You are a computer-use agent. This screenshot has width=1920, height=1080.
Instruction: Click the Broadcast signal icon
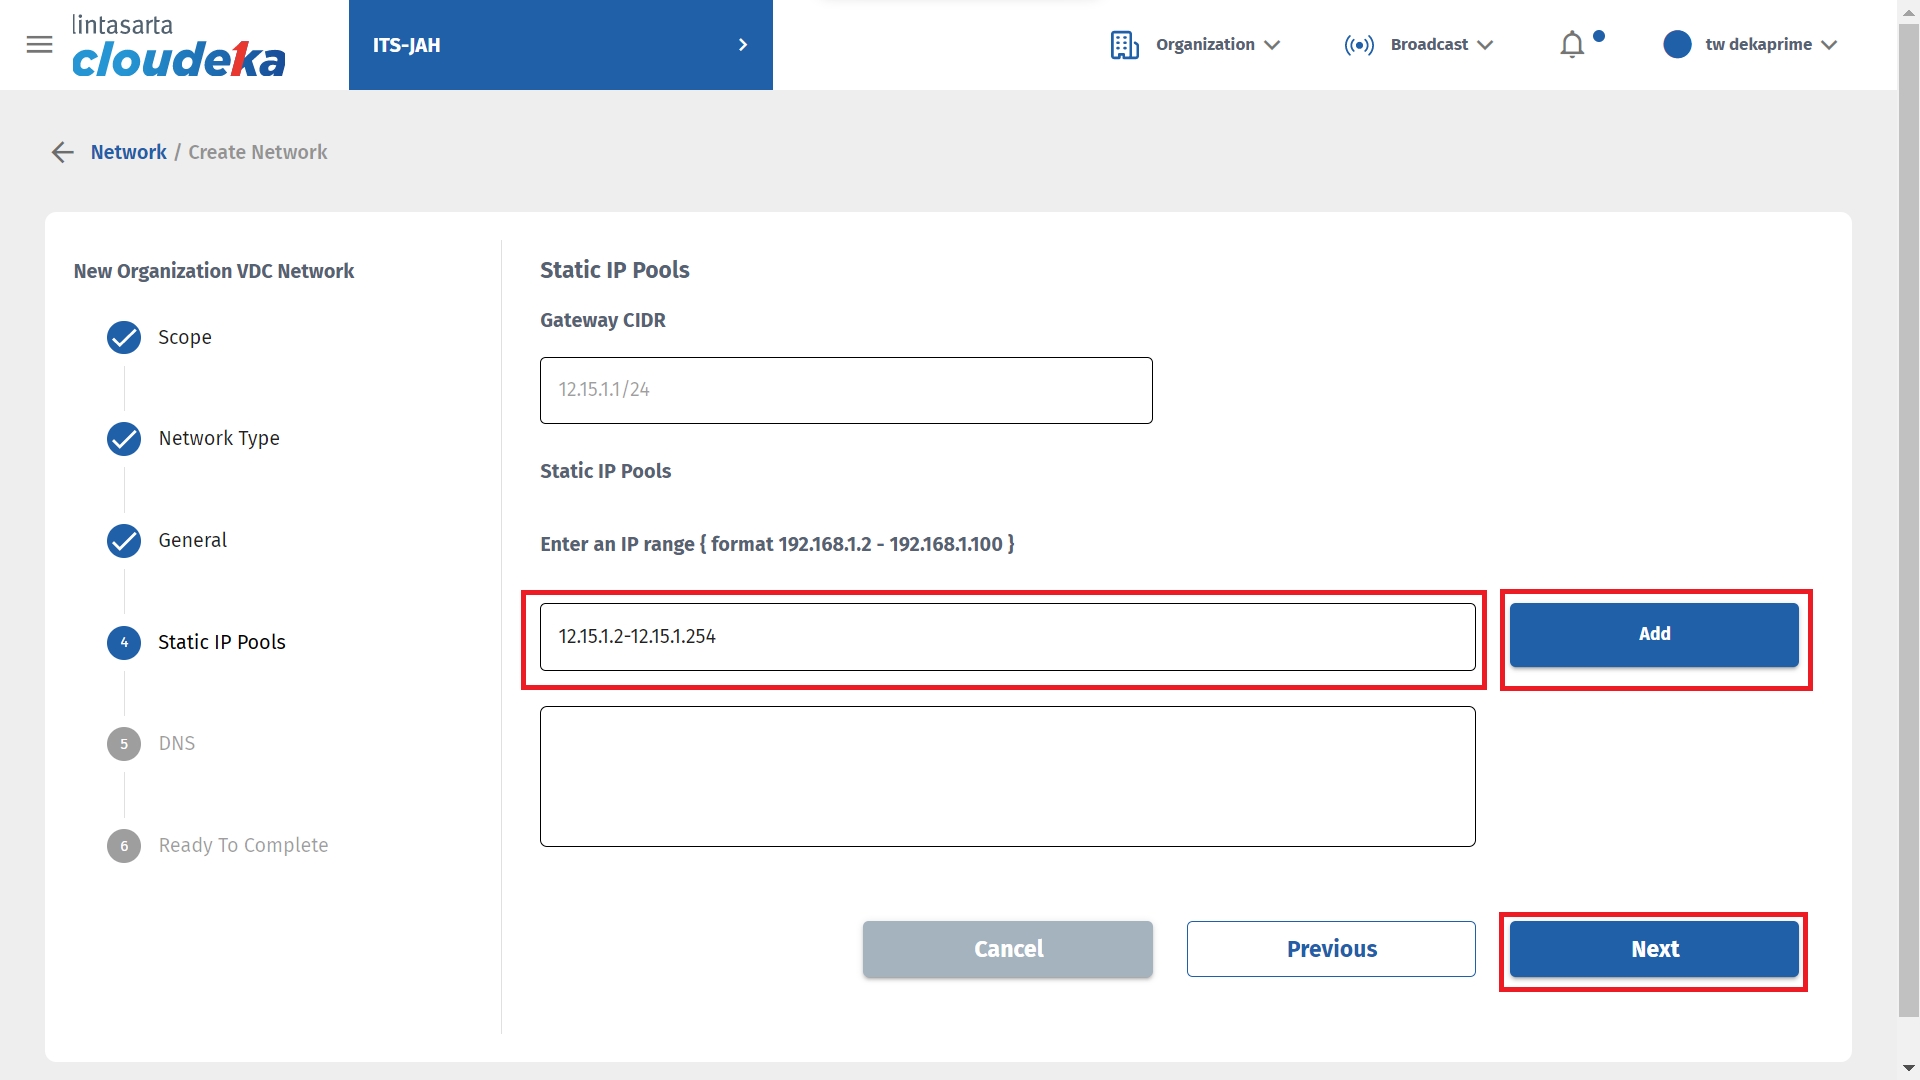coord(1359,45)
